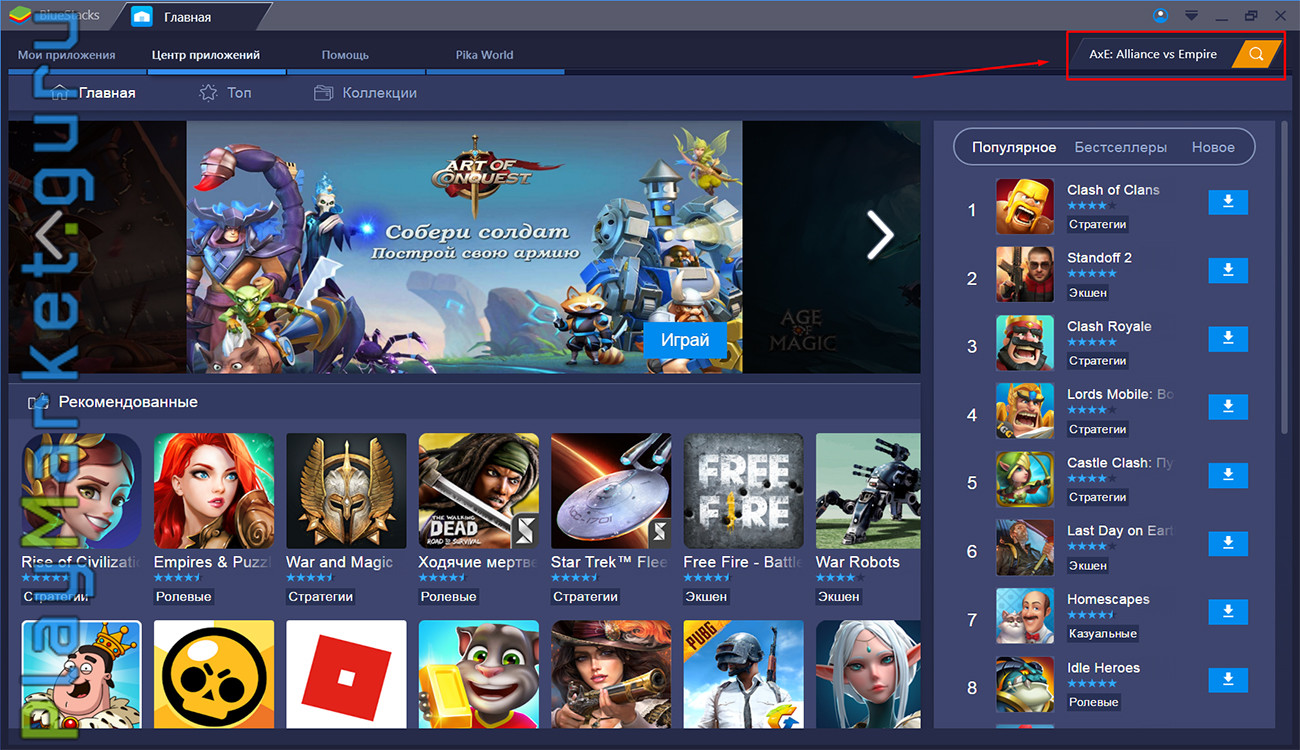Click the Idle Heroes title text
This screenshot has height=750, width=1300.
point(1103,667)
